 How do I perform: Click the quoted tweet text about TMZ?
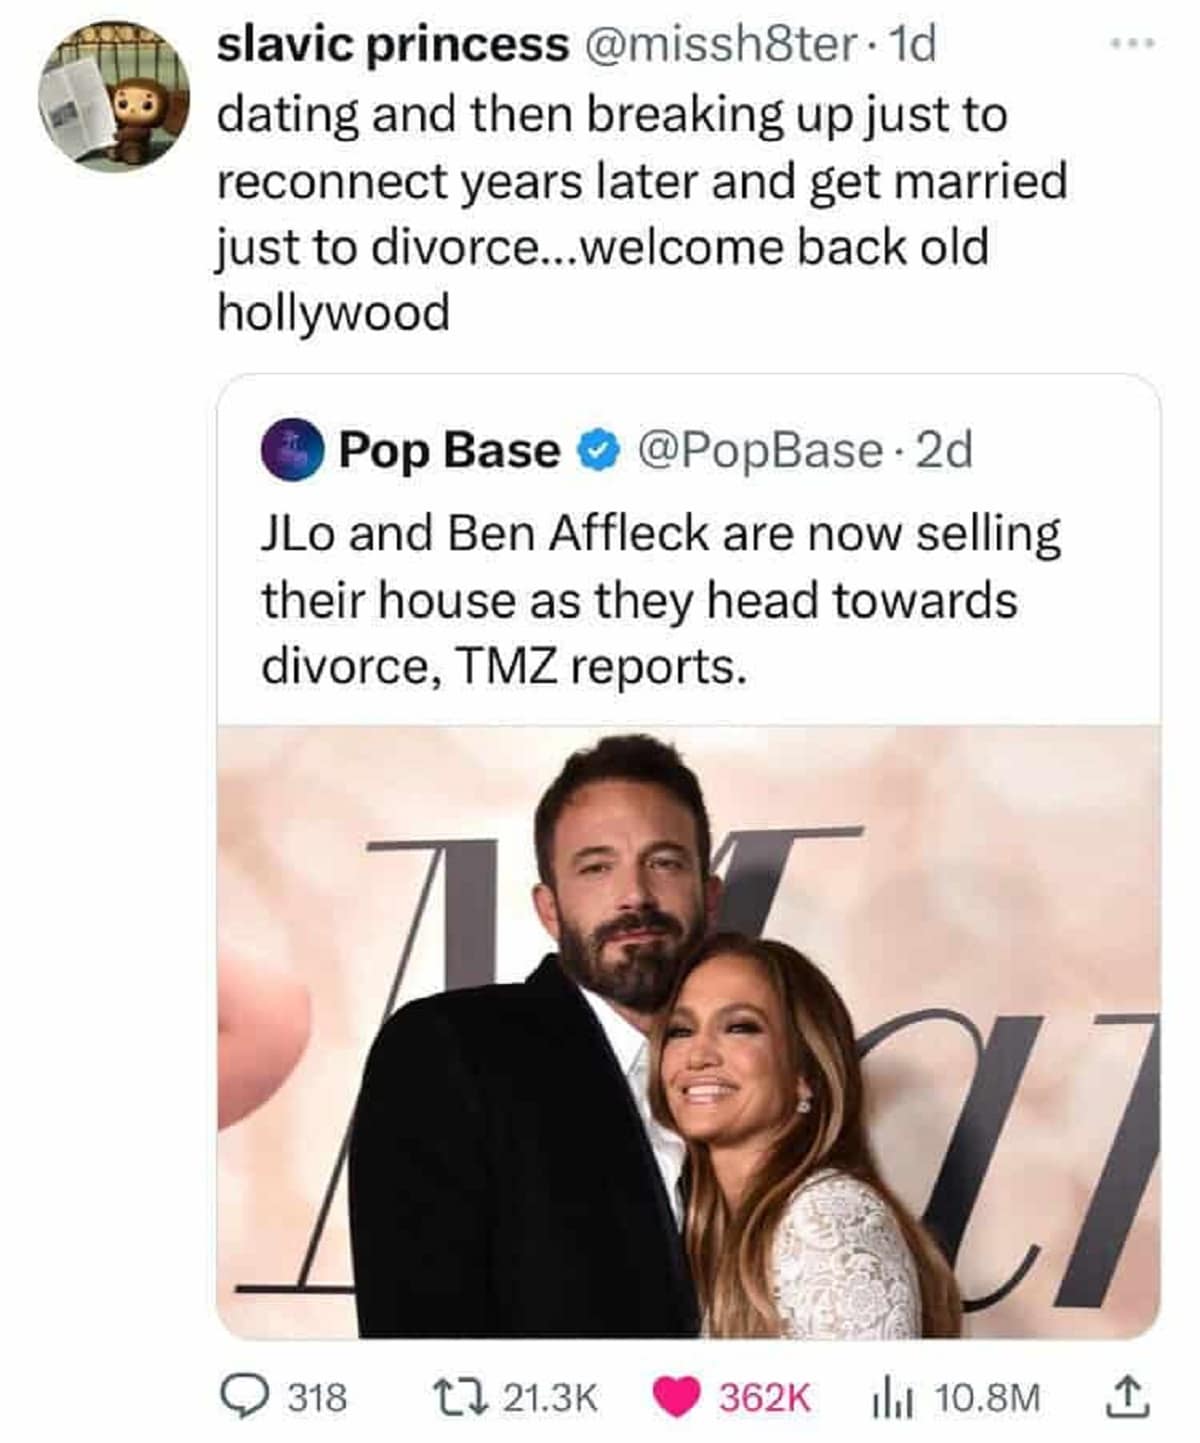(x=660, y=600)
